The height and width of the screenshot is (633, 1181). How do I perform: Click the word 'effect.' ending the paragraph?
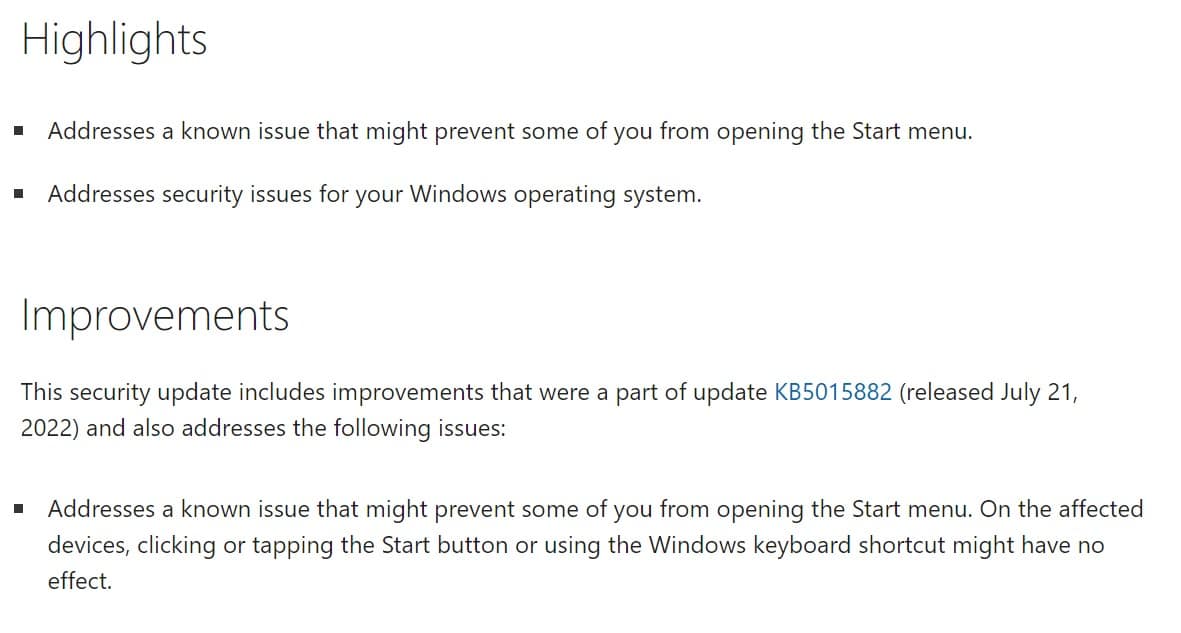click(x=80, y=581)
